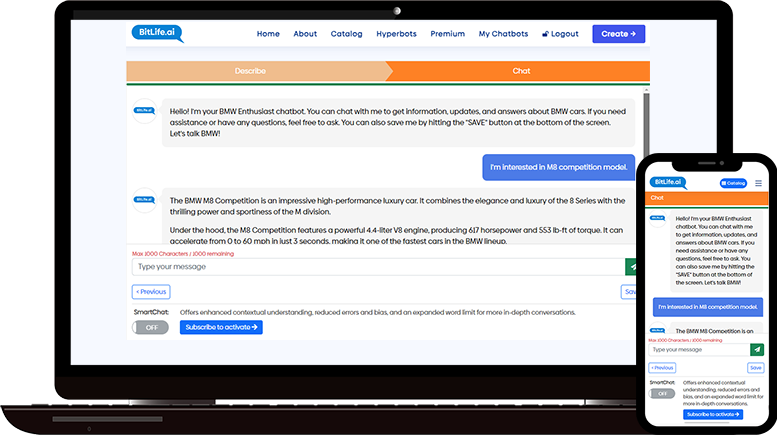Tap the Previous button on phone
777x436 pixels.
tap(662, 368)
